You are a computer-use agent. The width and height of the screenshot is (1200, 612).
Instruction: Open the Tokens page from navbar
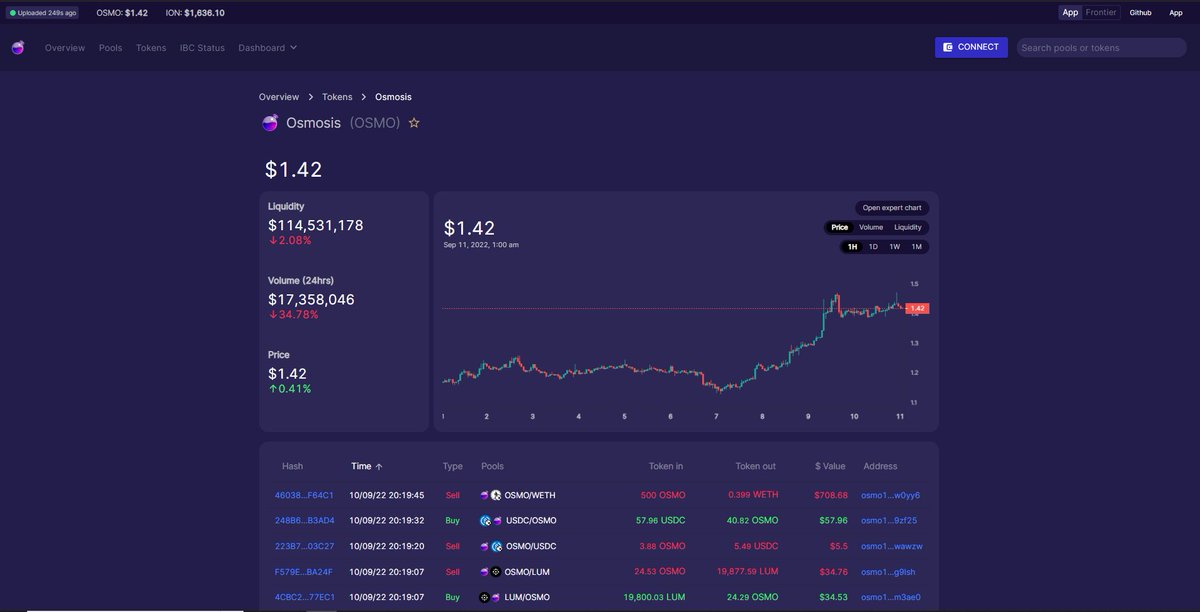click(151, 48)
